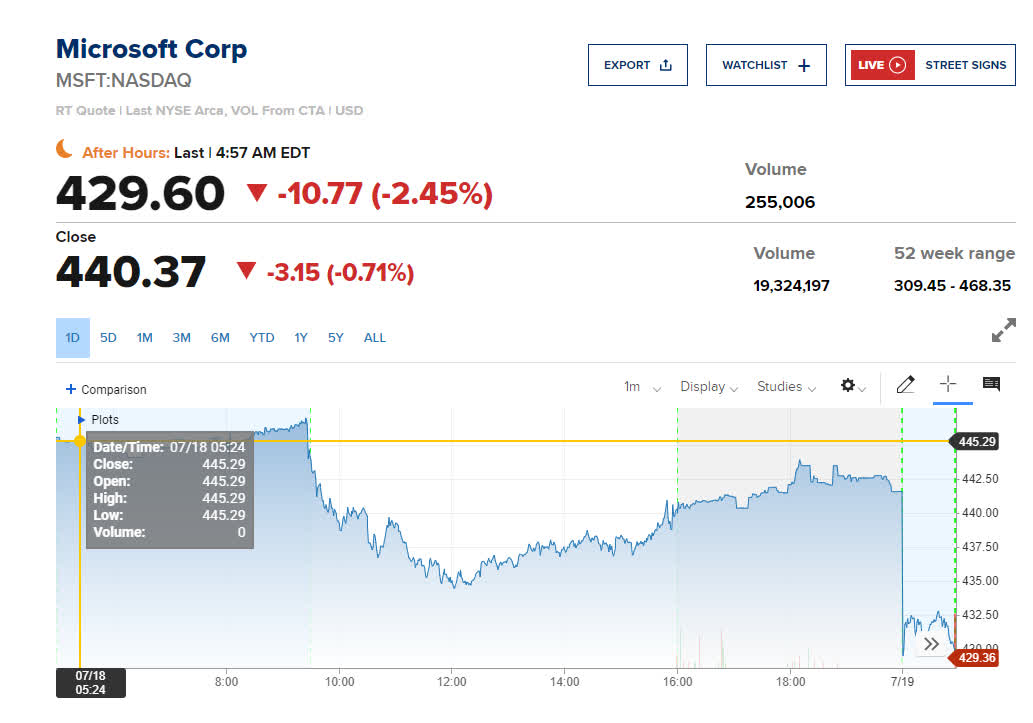Expand the Plots disclosure triangle

pyautogui.click(x=81, y=420)
